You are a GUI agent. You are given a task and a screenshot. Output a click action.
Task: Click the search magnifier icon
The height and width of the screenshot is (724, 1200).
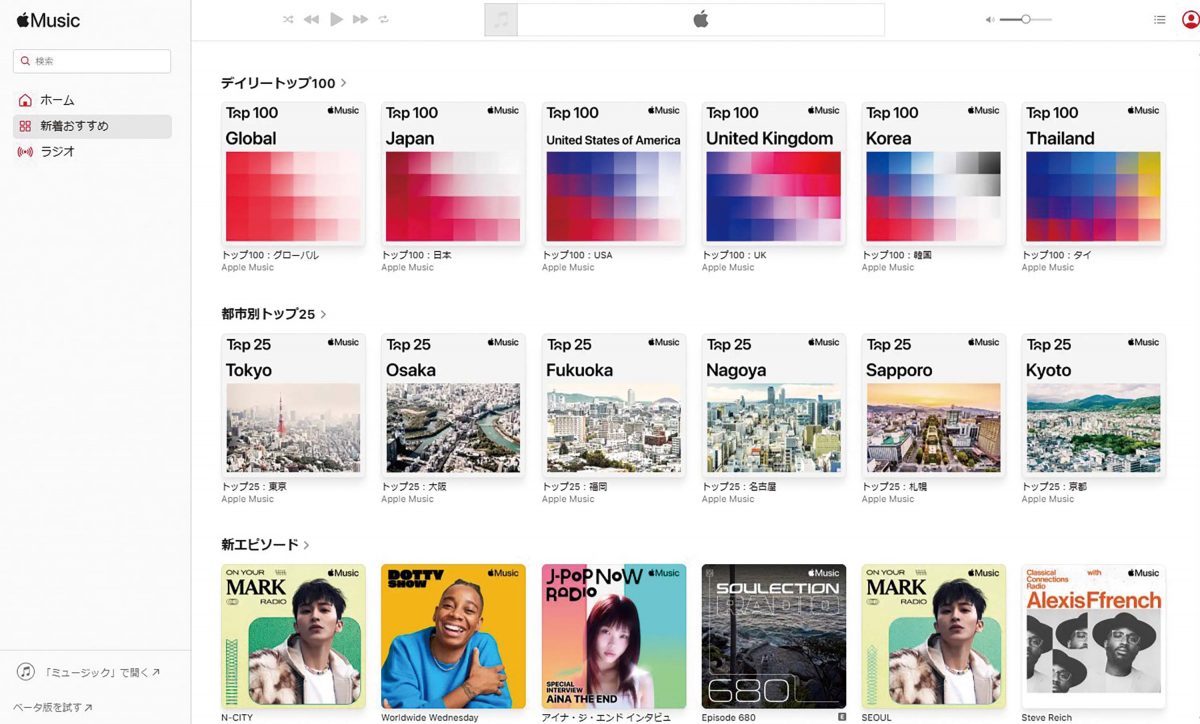[x=24, y=61]
